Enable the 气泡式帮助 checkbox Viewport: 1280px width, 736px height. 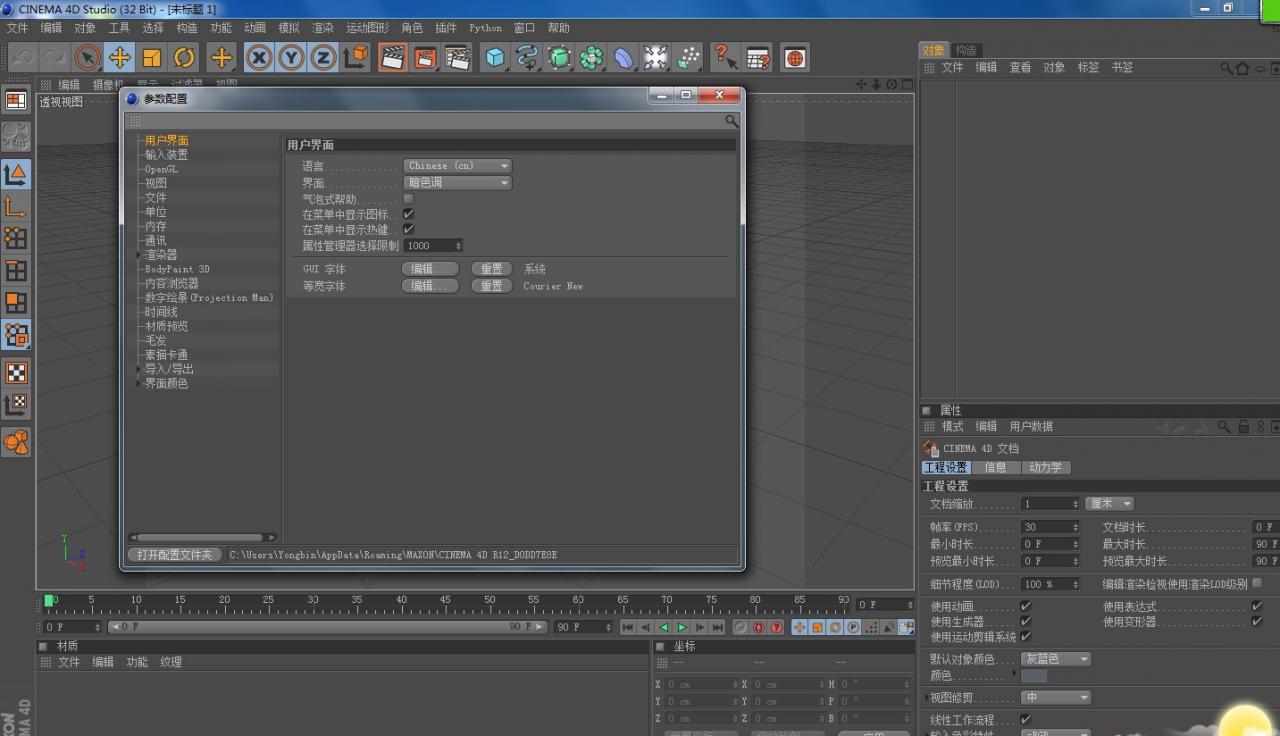(409, 199)
